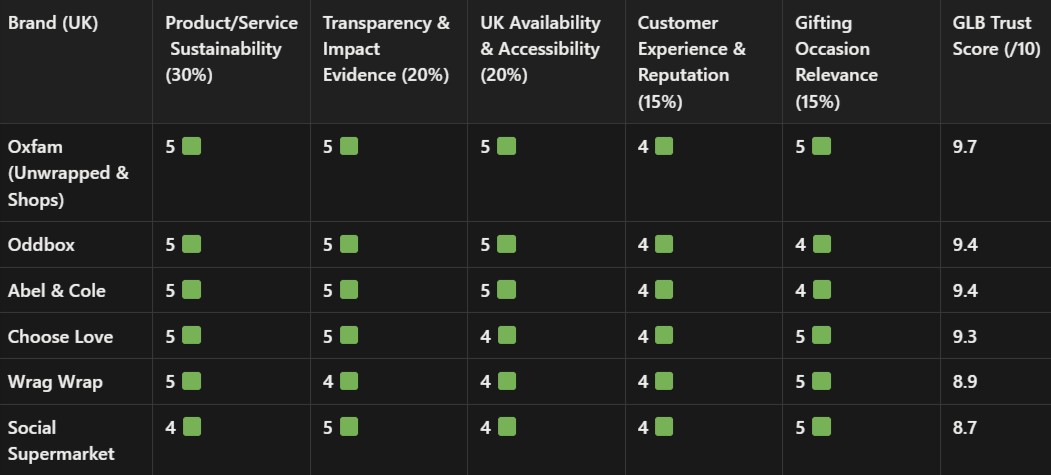Click green square in Oxfam's Product Sustainability cell
Image resolution: width=1051 pixels, height=475 pixels.
pyautogui.click(x=191, y=147)
